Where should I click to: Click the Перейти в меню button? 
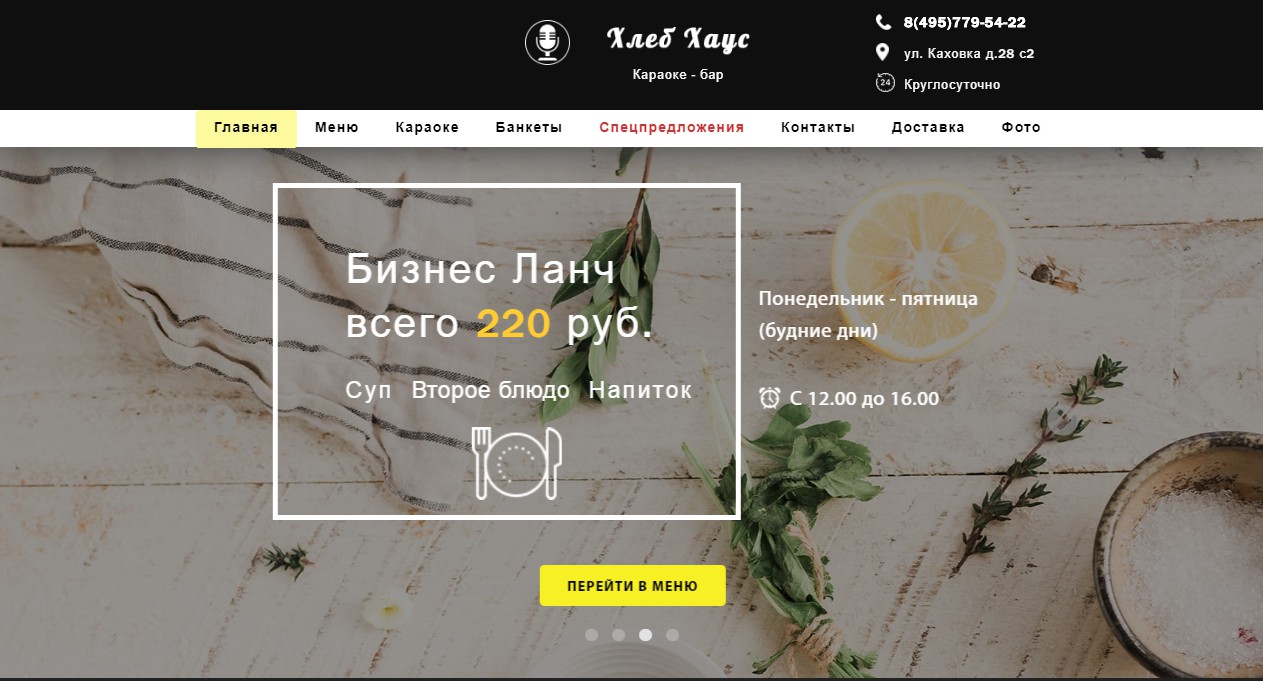click(x=633, y=586)
